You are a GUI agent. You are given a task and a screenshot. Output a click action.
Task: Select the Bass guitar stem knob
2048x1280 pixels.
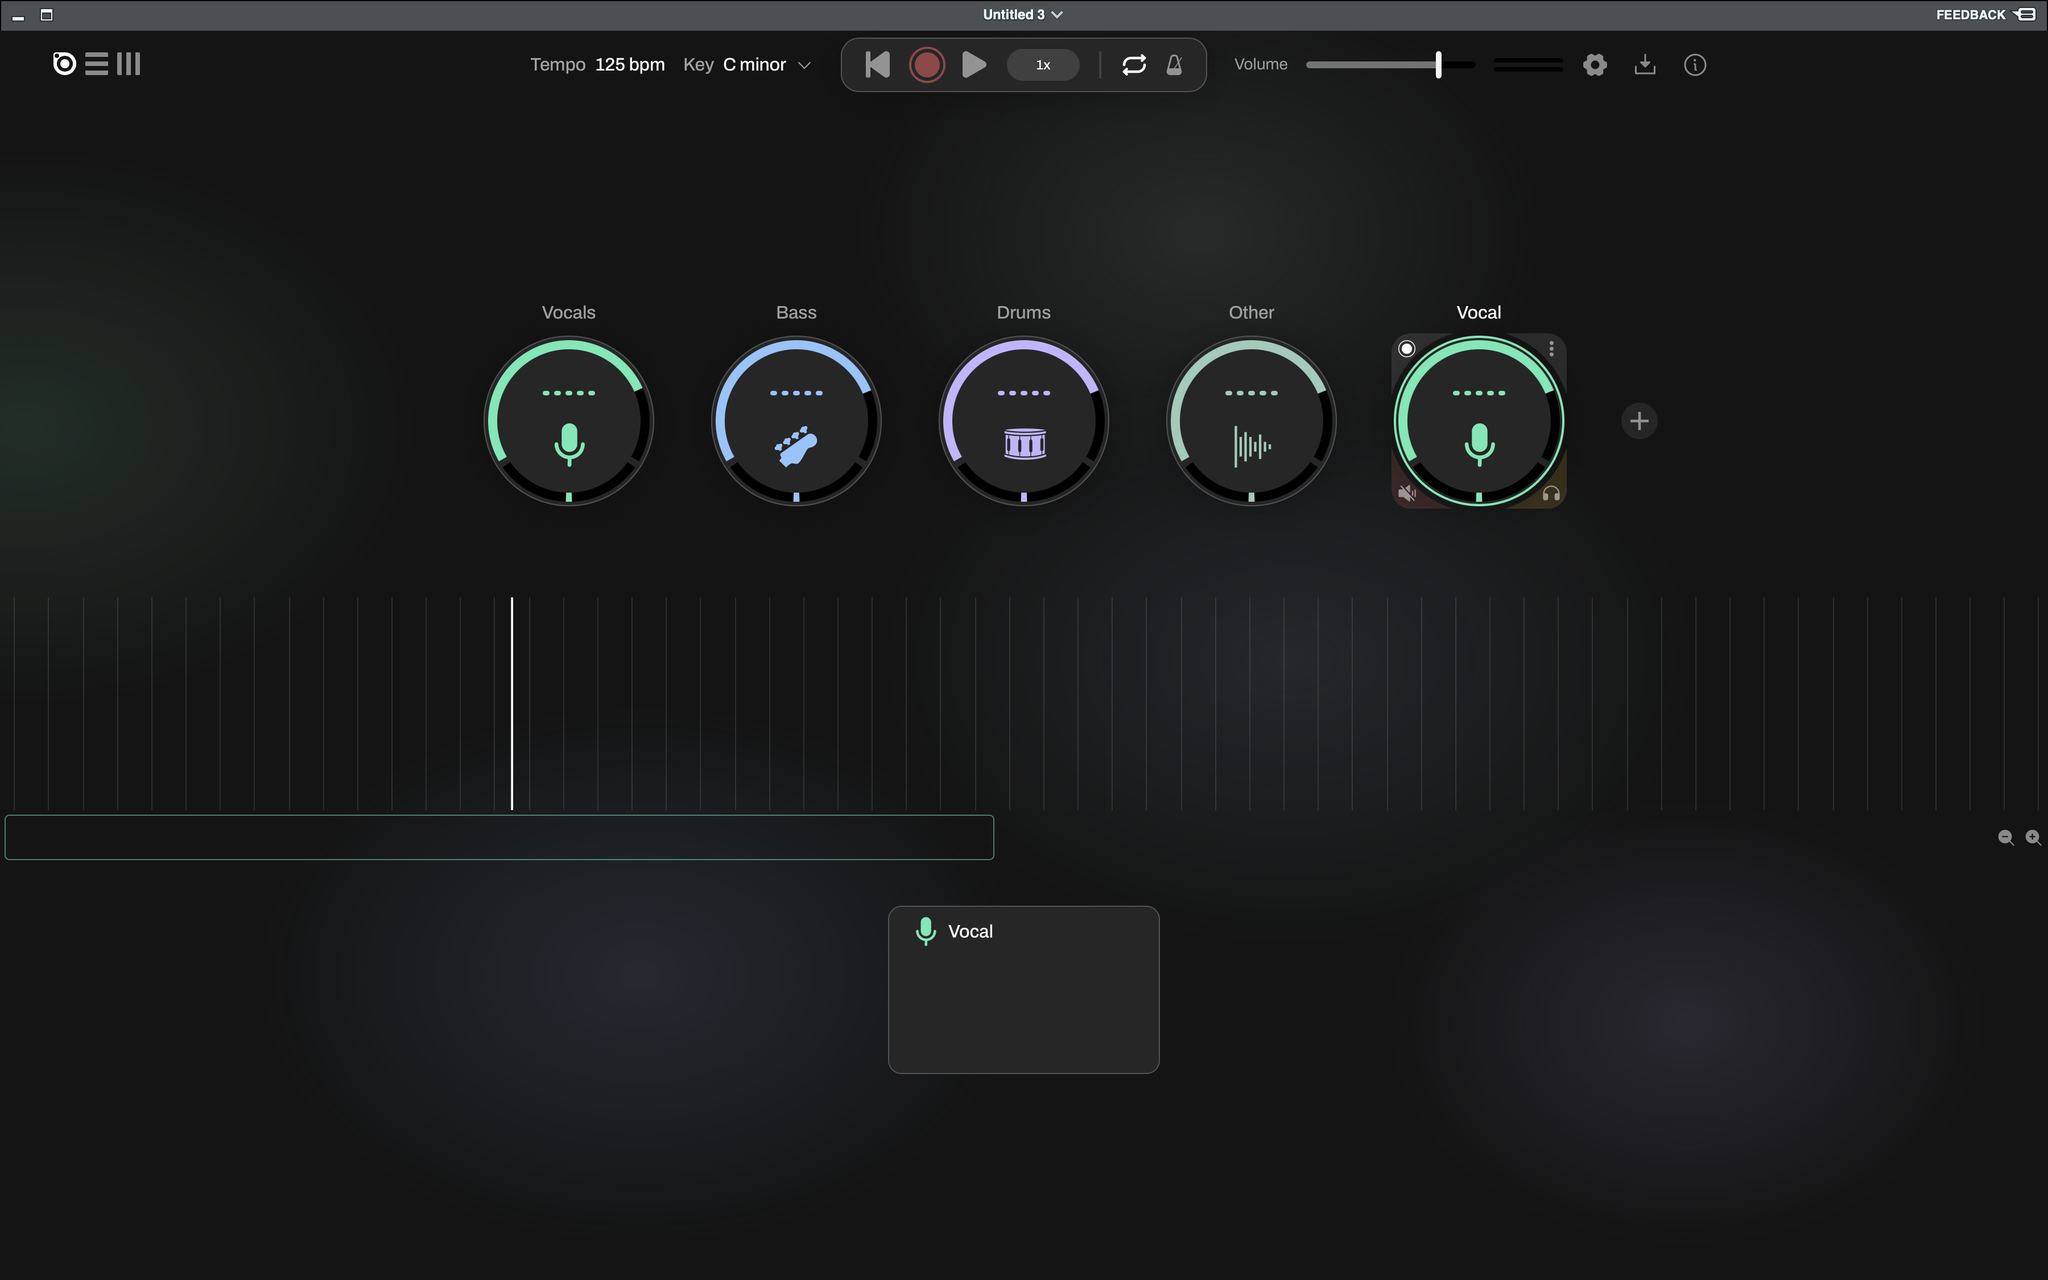coord(796,421)
